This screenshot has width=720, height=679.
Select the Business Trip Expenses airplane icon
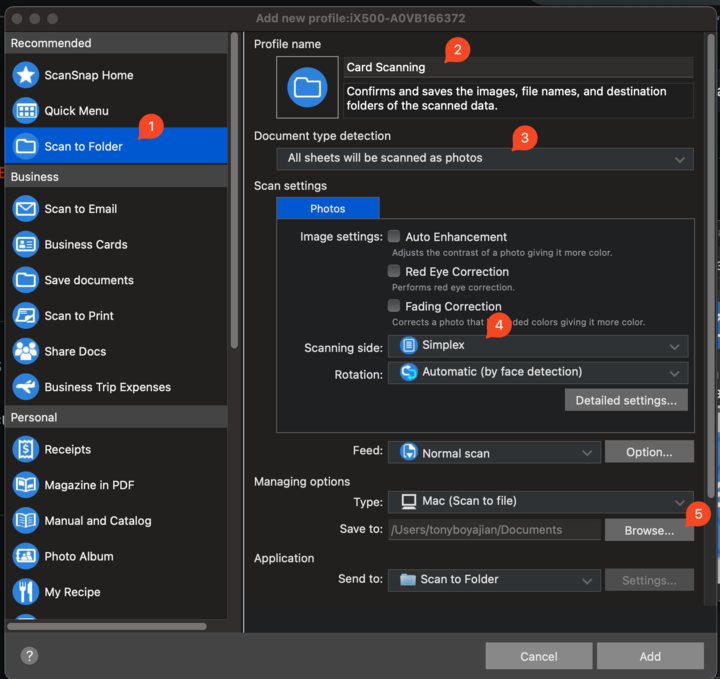pos(26,387)
